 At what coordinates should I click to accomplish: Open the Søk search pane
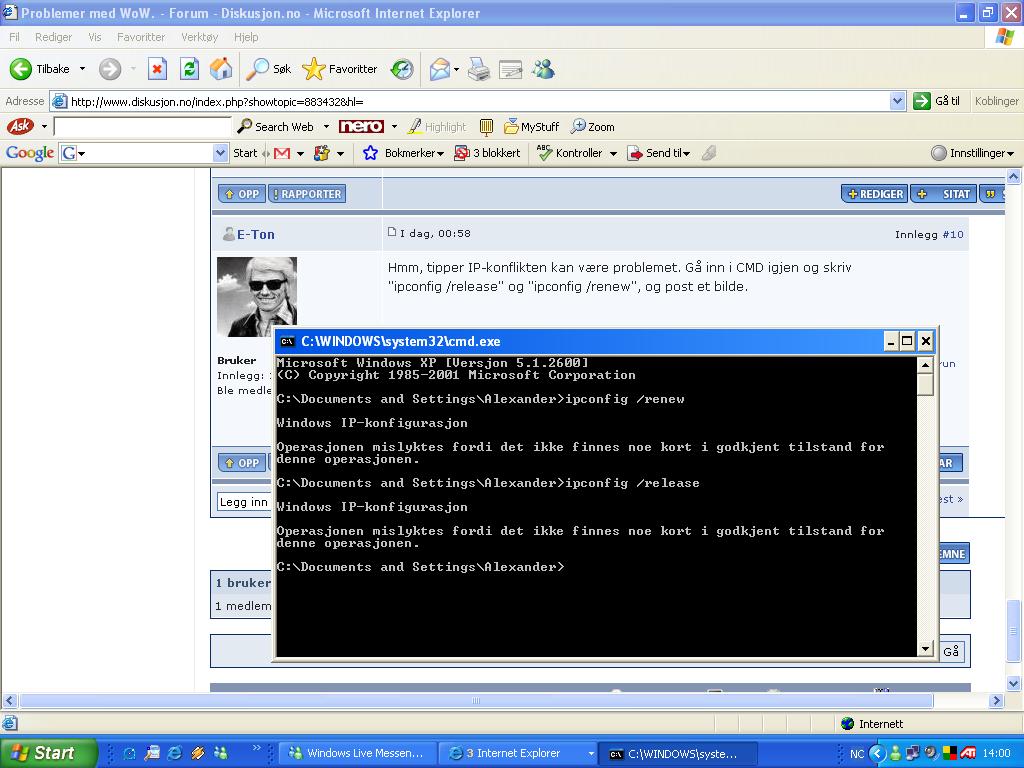(270, 69)
